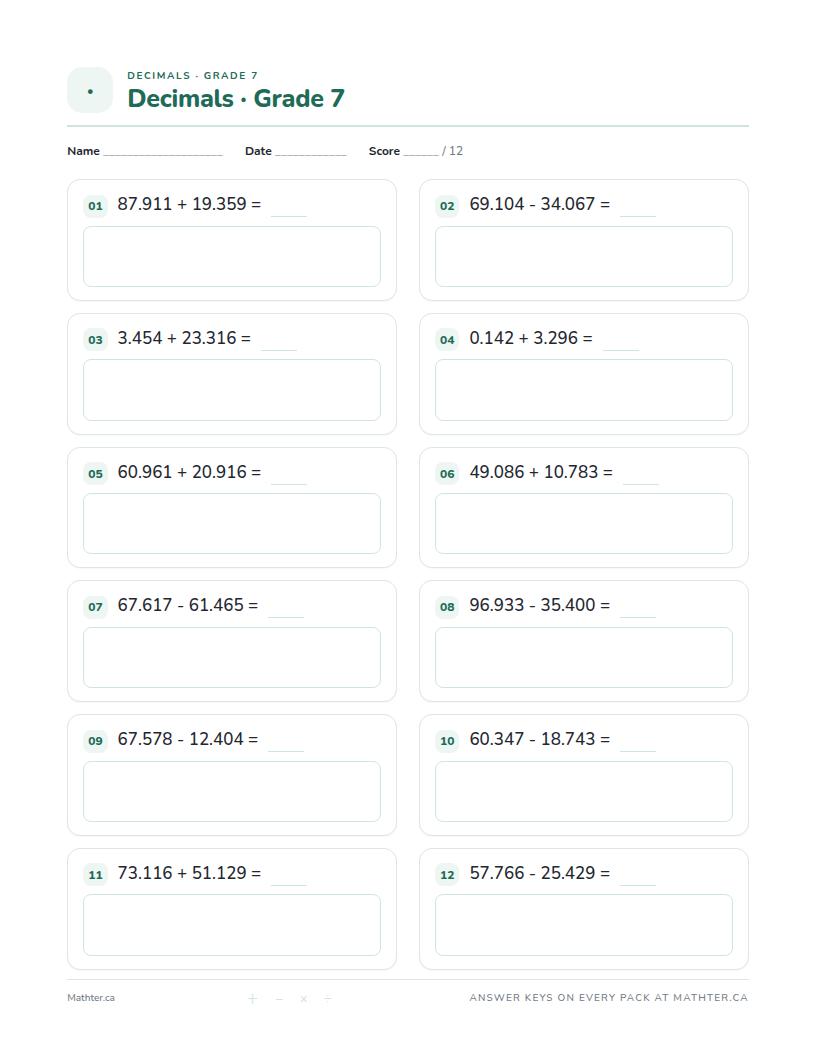Select the problem "49.086 + 10.783 ="

click(x=541, y=472)
